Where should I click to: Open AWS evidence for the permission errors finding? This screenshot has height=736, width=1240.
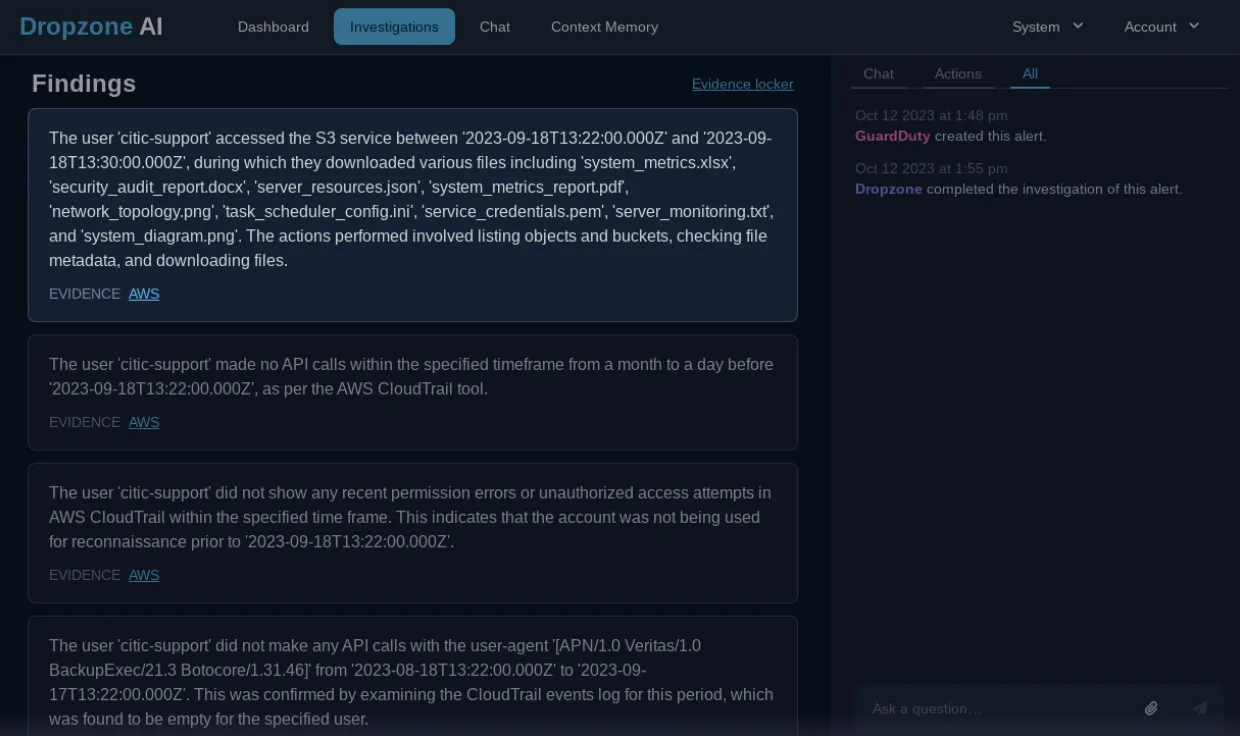tap(144, 575)
